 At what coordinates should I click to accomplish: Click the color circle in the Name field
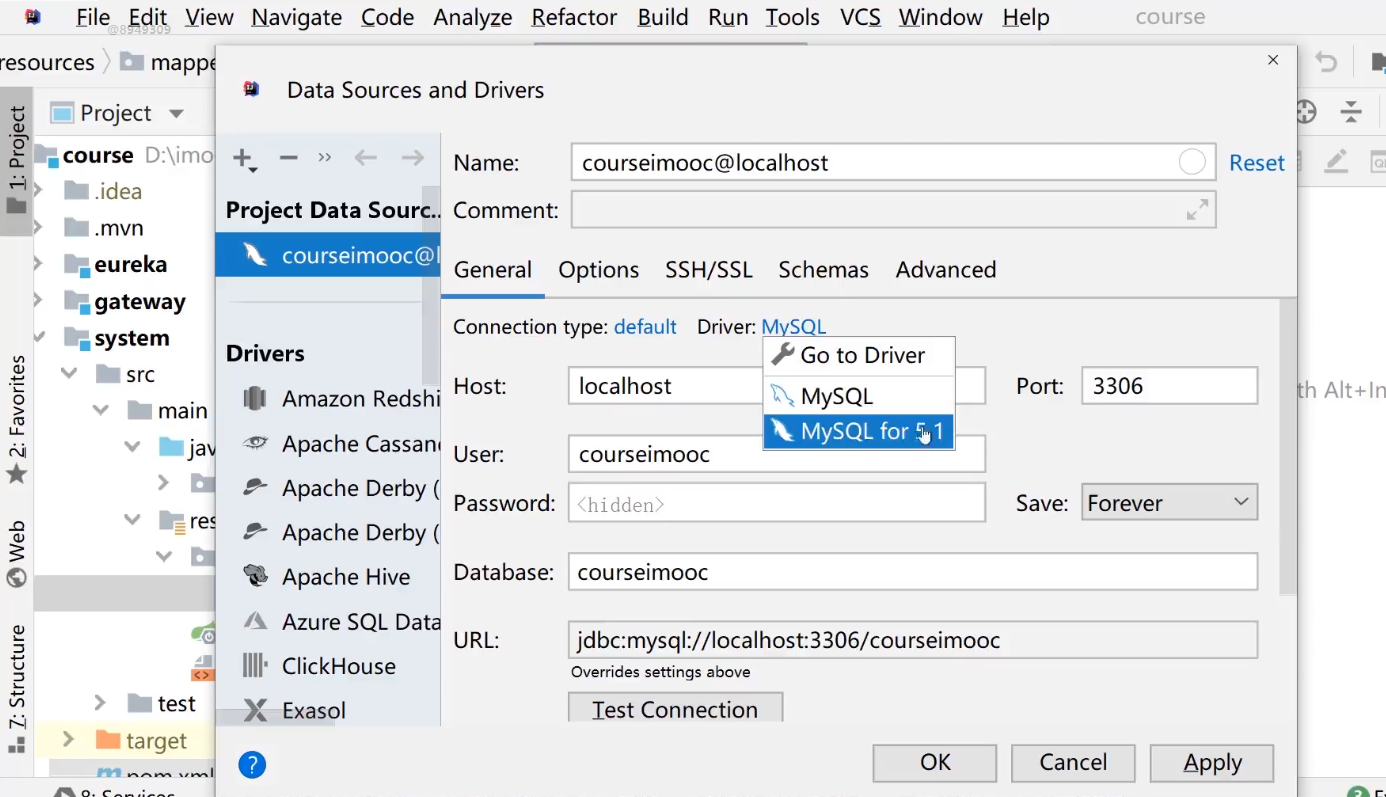[1192, 162]
